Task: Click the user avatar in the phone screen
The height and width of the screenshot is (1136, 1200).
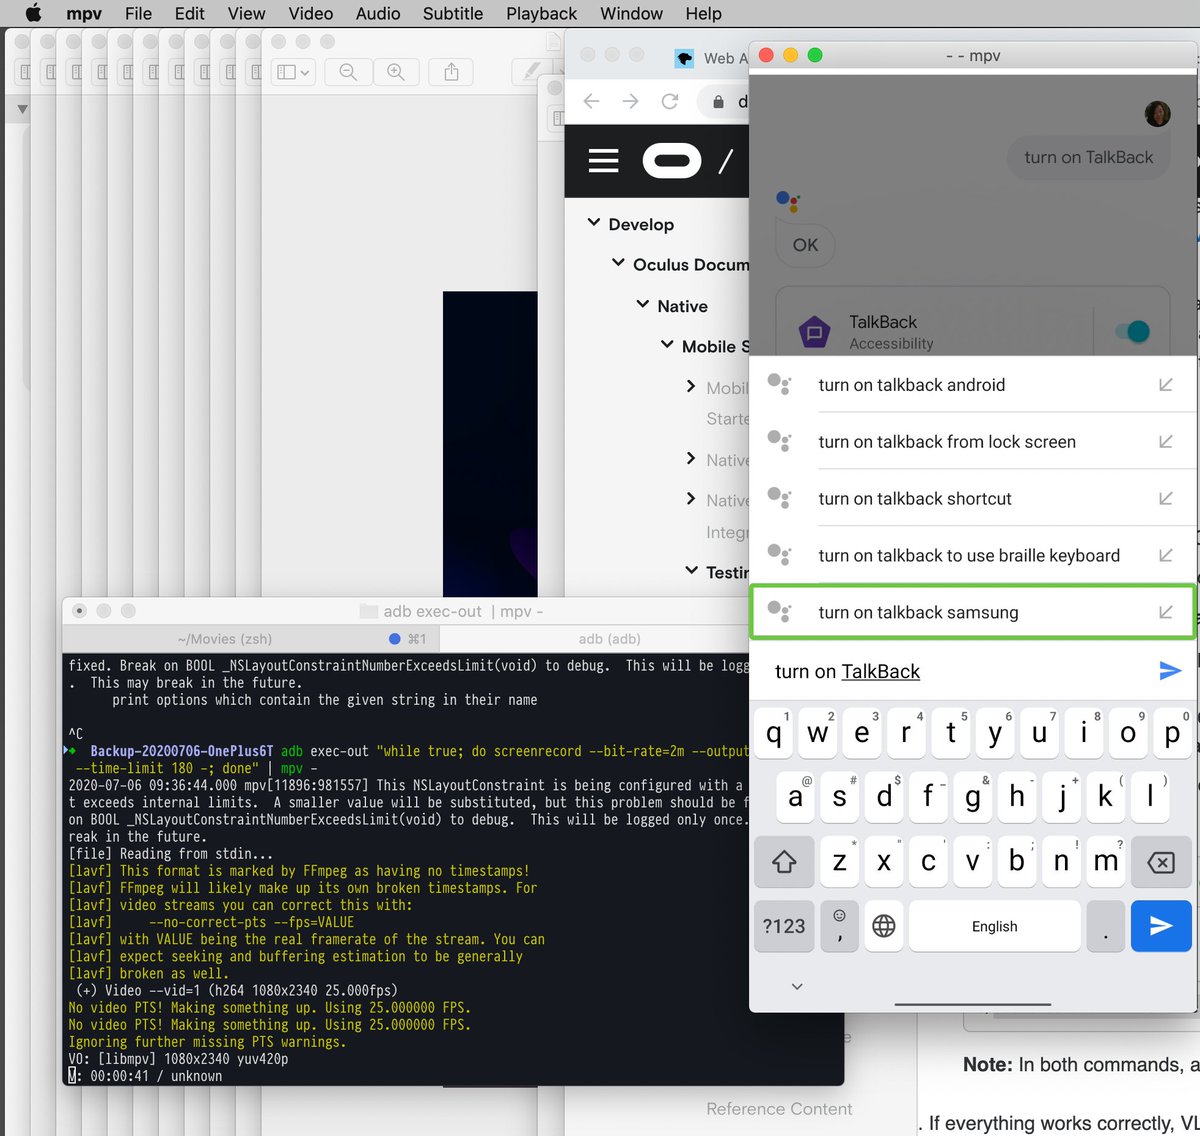Action: (1157, 113)
